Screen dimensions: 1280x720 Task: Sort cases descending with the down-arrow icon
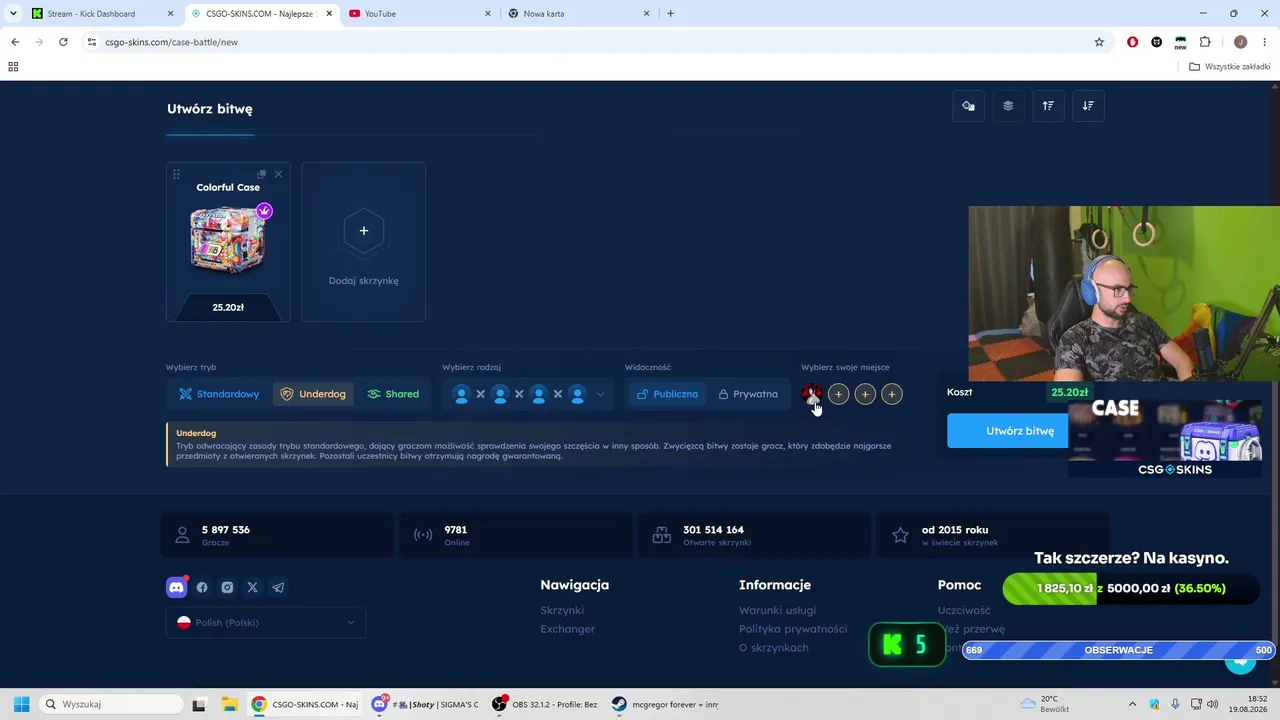tap(1088, 106)
